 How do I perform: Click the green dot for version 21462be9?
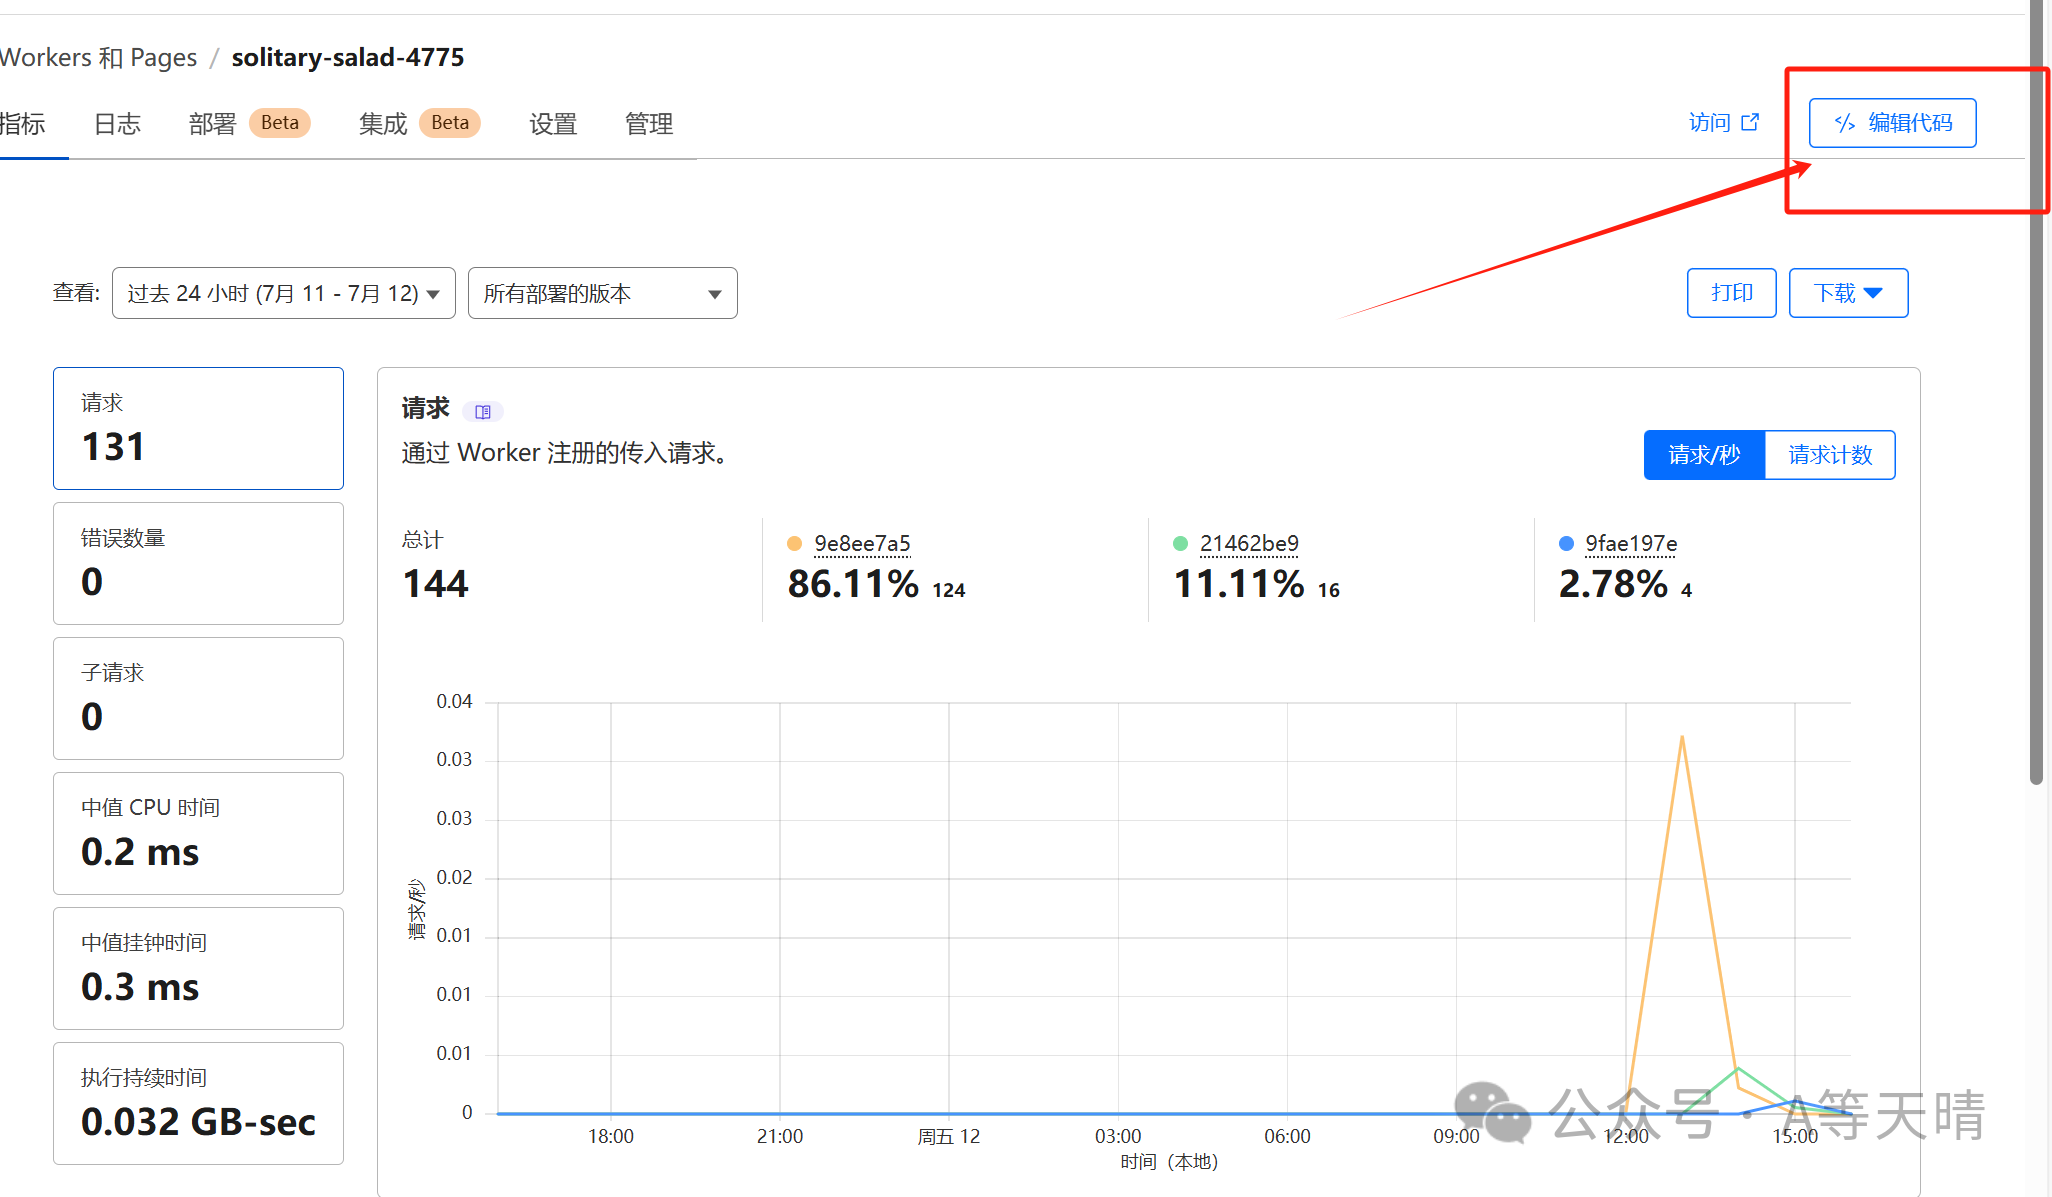coord(1180,543)
